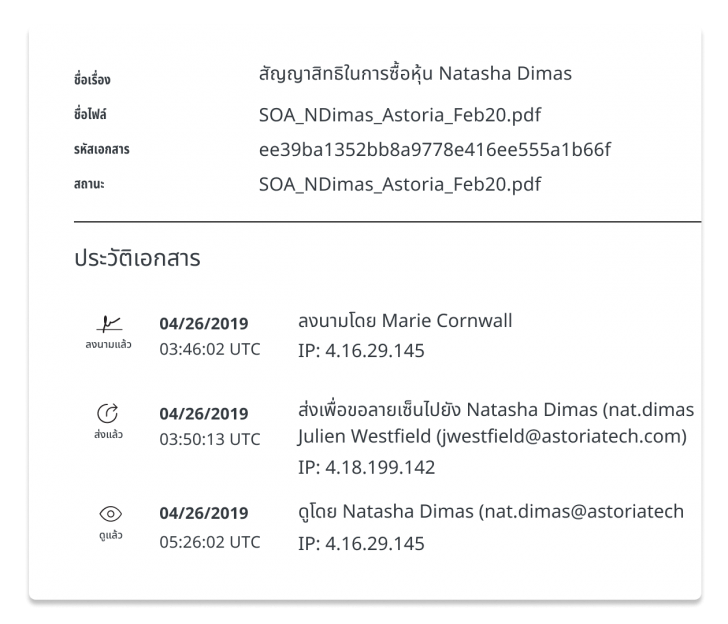Click the ประวัติเอกสาร section heading
The height and width of the screenshot is (624, 728).
coord(139,259)
